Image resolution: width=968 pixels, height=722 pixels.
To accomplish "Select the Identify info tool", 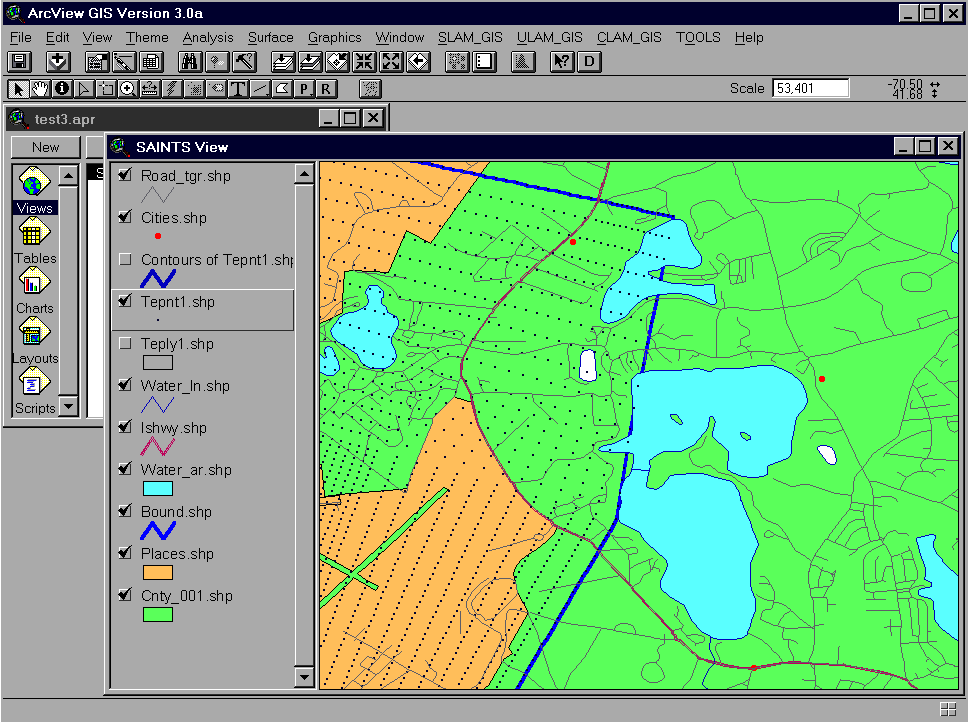I will click(x=62, y=89).
